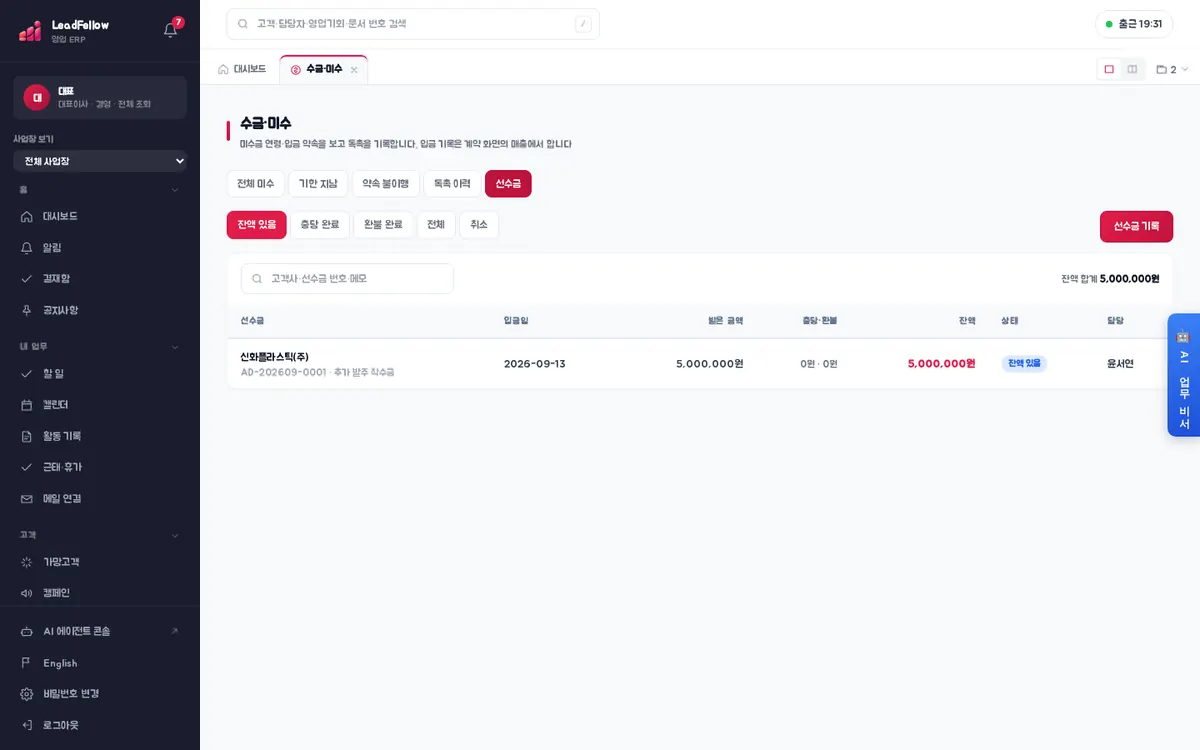Switch to the 대시보드 tab
The height and width of the screenshot is (750, 1200).
(242, 69)
